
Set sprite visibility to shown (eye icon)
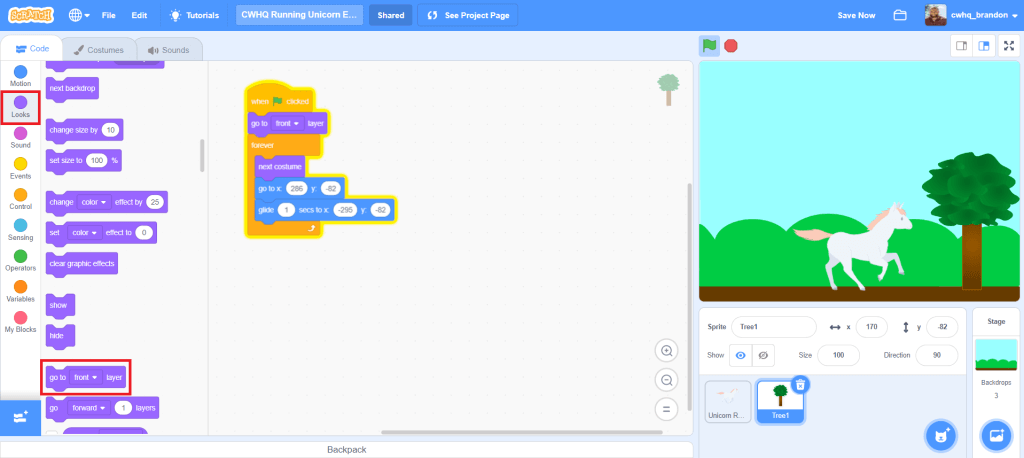pyautogui.click(x=741, y=356)
